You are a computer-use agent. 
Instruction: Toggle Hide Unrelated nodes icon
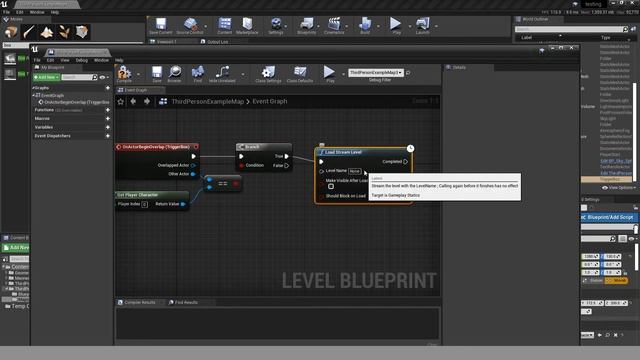point(222,73)
